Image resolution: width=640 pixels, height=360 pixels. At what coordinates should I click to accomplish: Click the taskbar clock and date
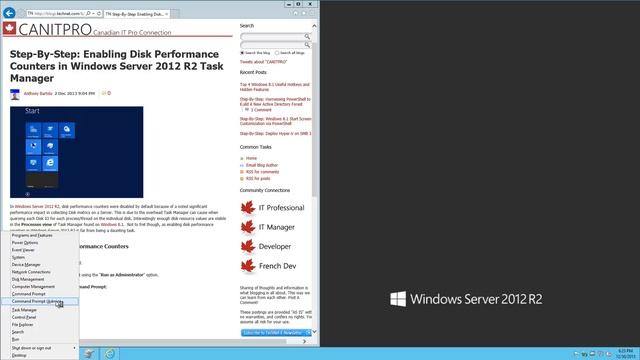(x=625, y=353)
